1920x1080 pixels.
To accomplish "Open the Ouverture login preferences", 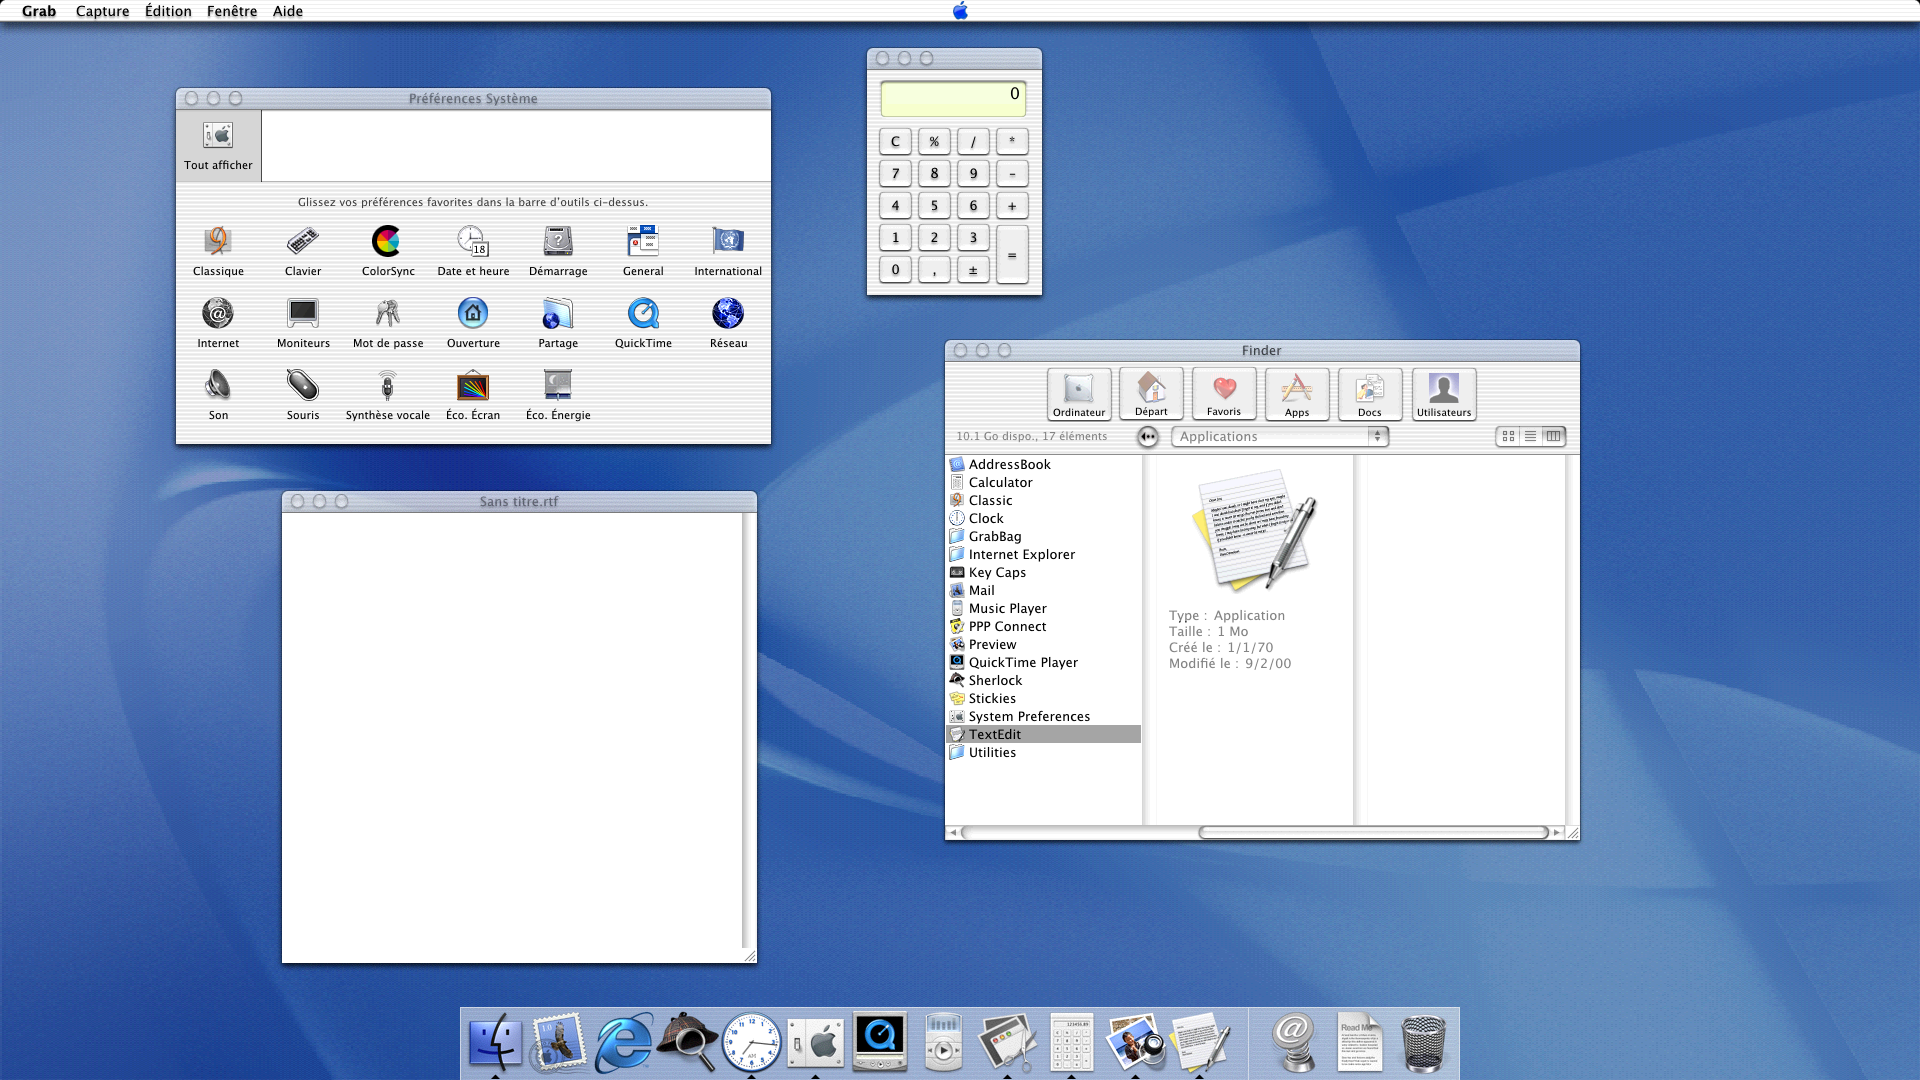I will [x=473, y=322].
